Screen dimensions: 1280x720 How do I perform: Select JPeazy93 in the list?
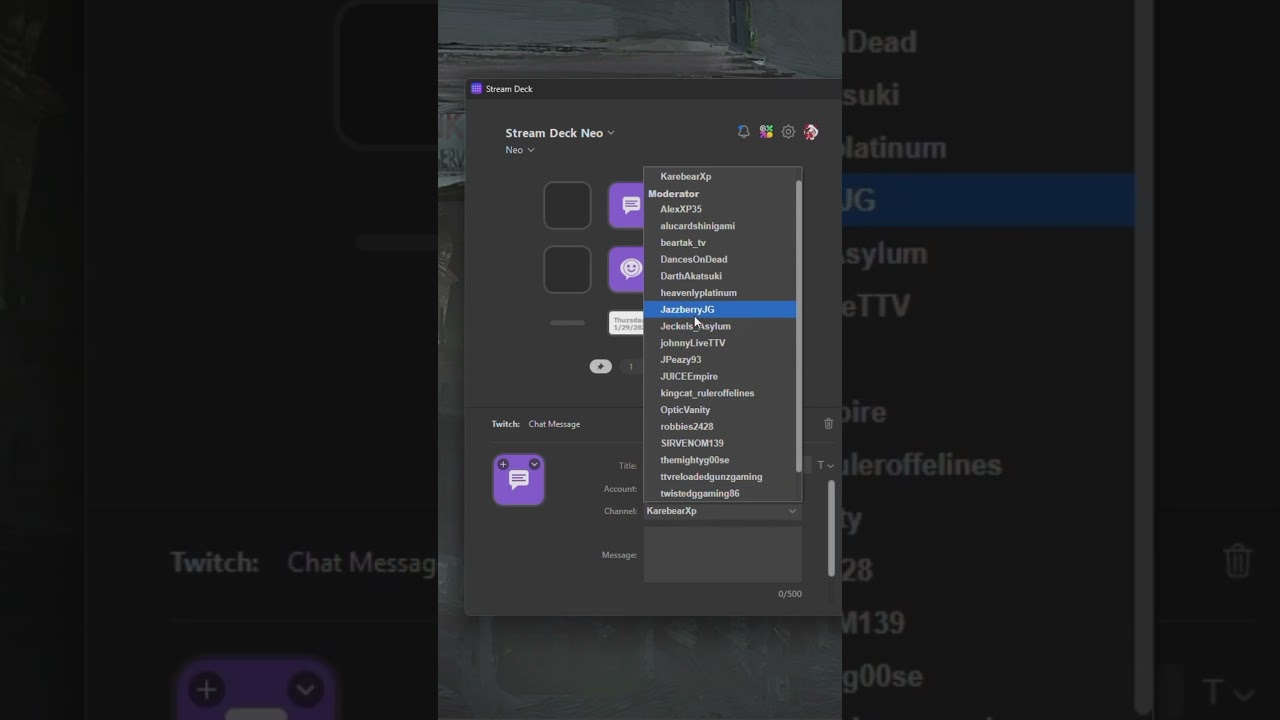(x=719, y=360)
